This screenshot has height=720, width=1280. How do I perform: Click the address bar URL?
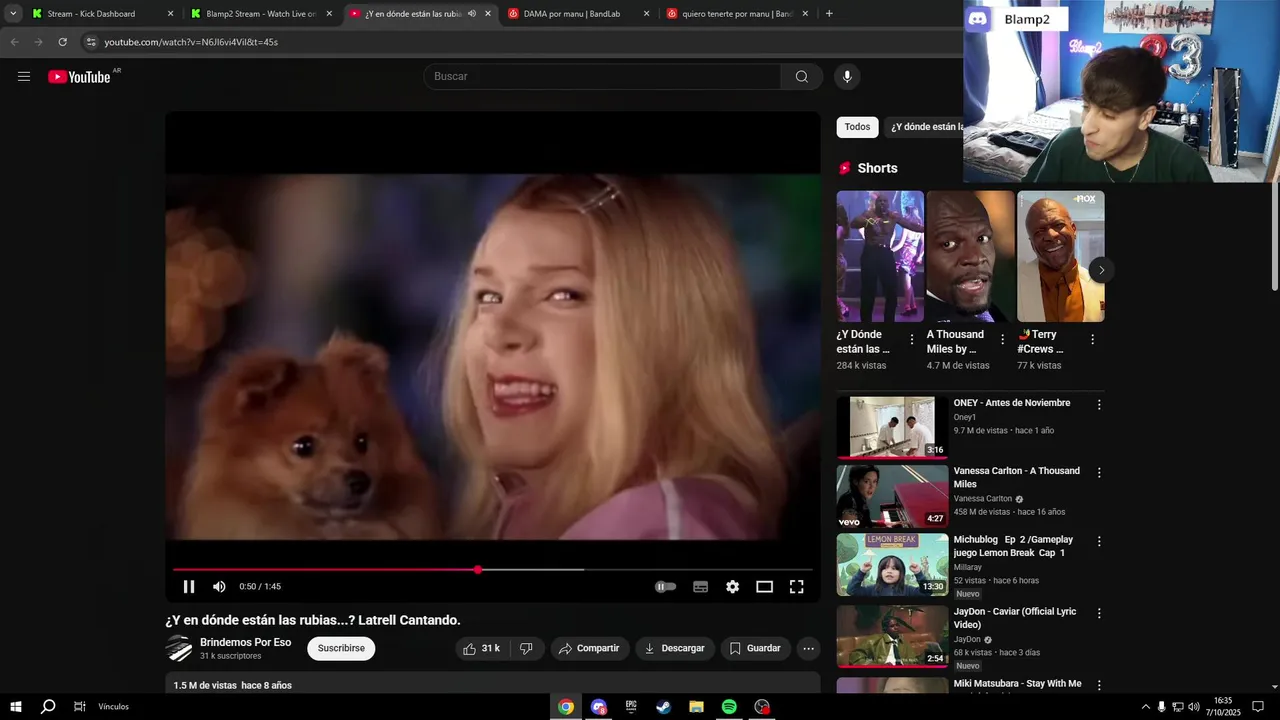(191, 42)
